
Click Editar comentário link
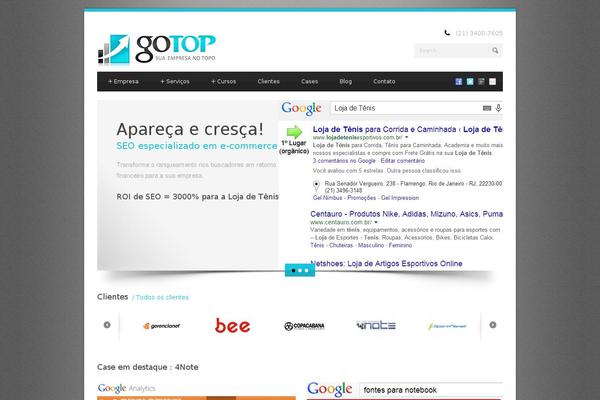(x=403, y=161)
